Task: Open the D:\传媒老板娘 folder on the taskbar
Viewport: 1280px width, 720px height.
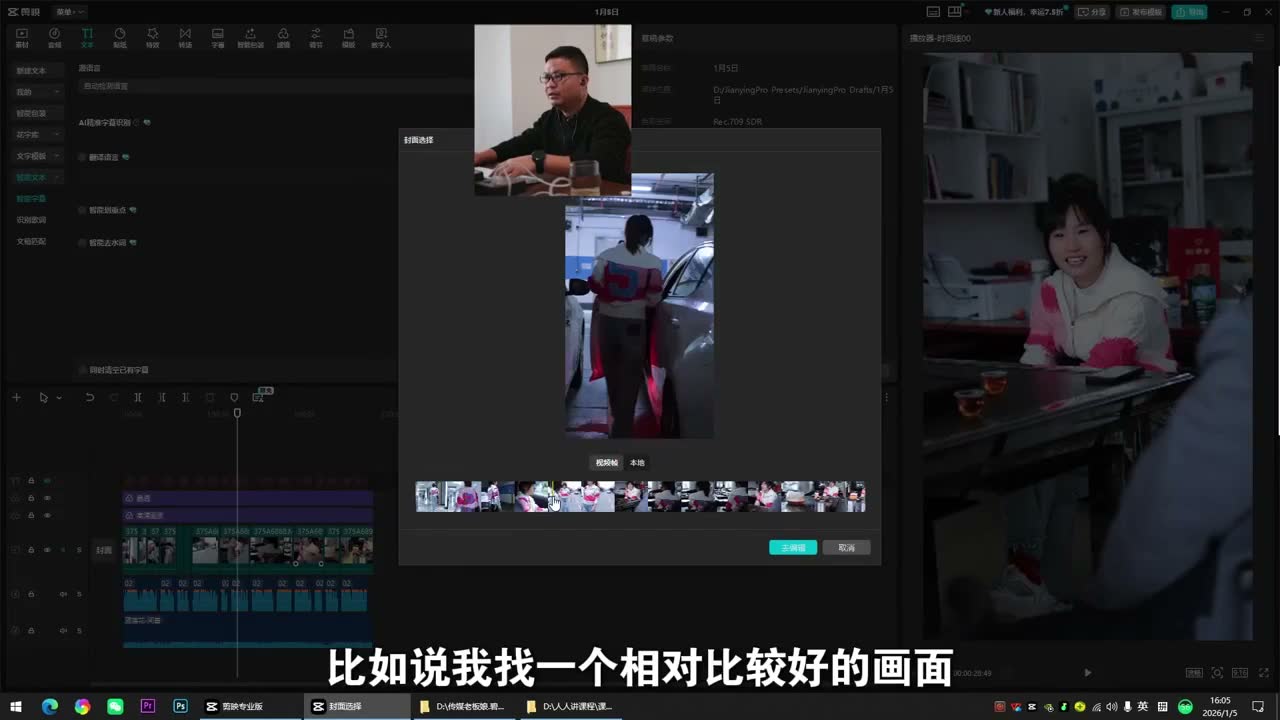Action: [x=464, y=706]
